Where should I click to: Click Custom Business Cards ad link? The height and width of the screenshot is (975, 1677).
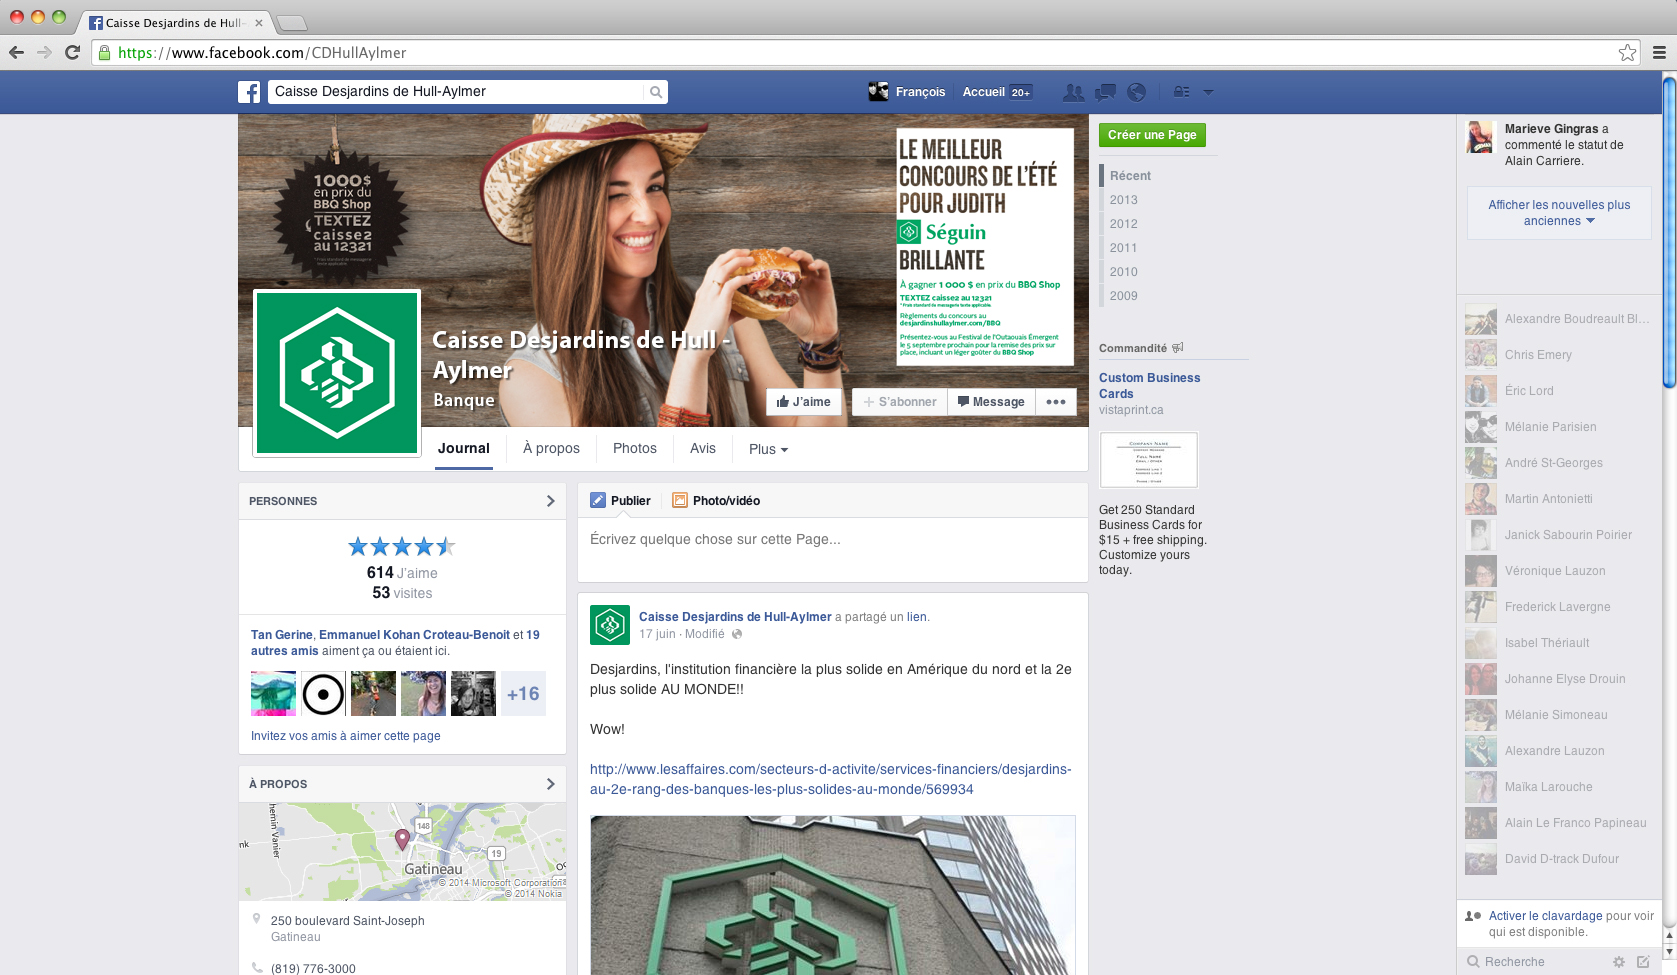pyautogui.click(x=1149, y=386)
